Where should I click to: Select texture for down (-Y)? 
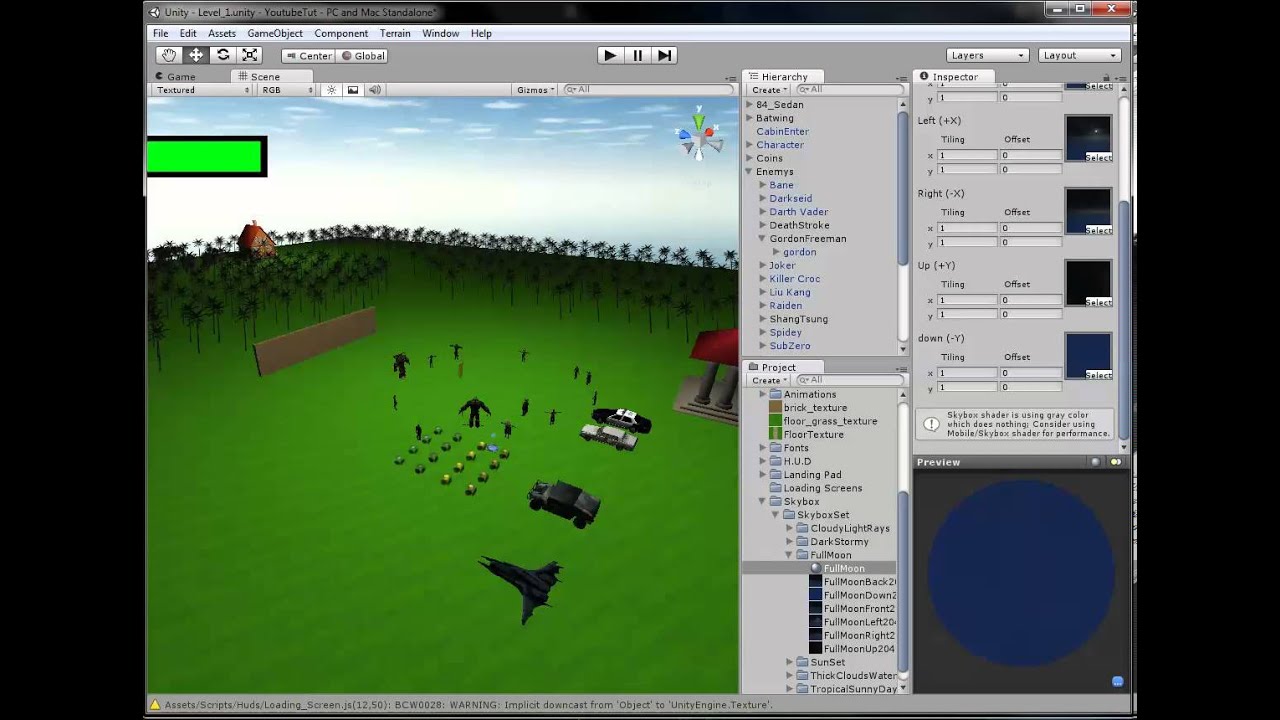[1098, 375]
